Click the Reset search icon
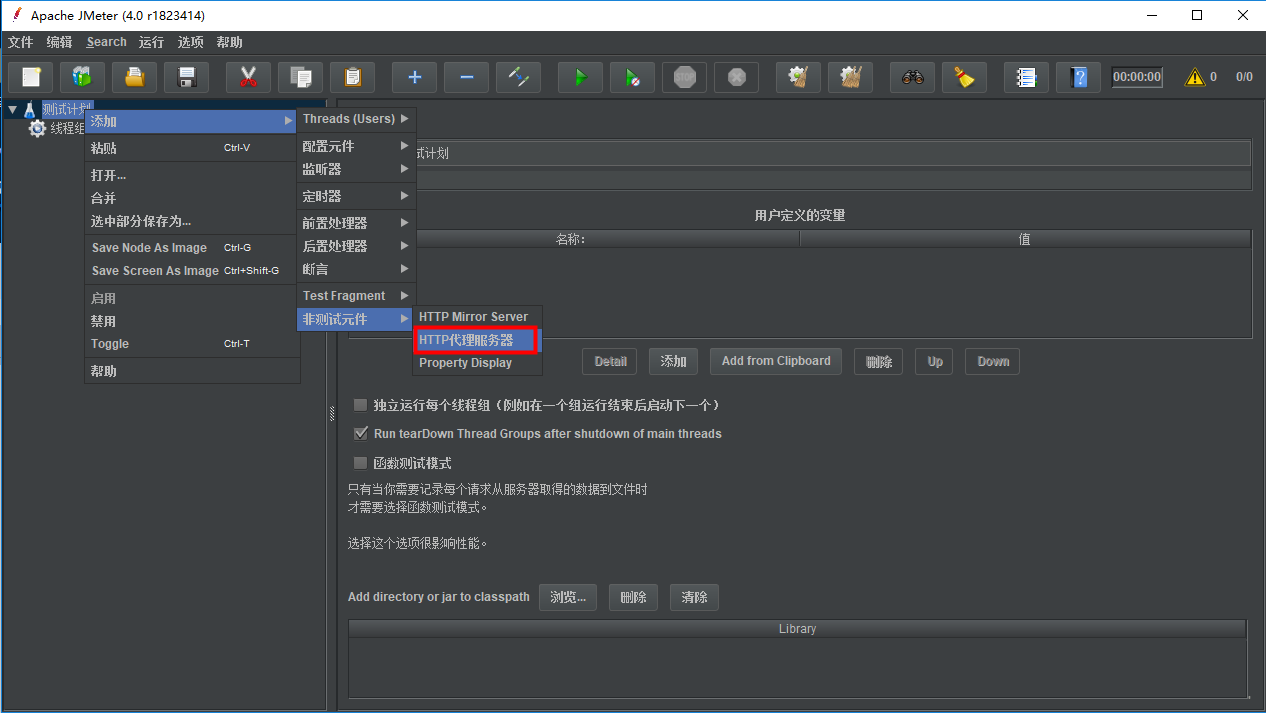The width and height of the screenshot is (1266, 713). coord(965,77)
